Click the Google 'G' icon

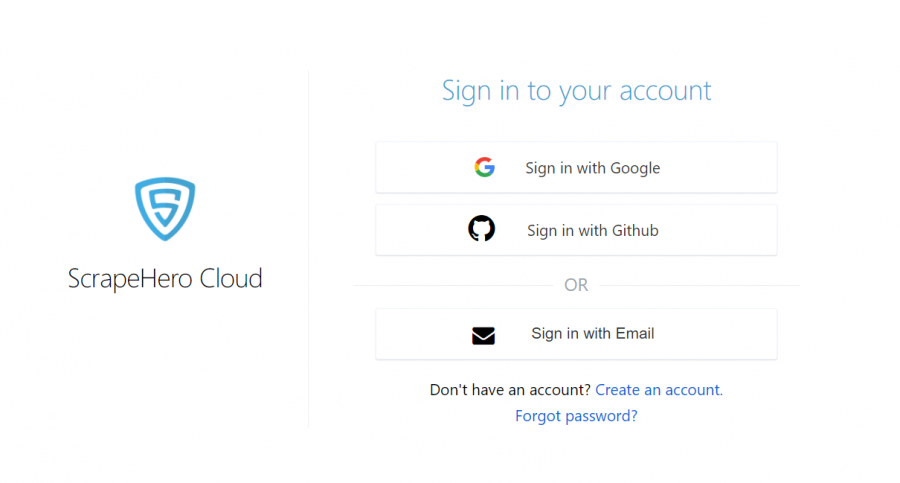(x=485, y=168)
